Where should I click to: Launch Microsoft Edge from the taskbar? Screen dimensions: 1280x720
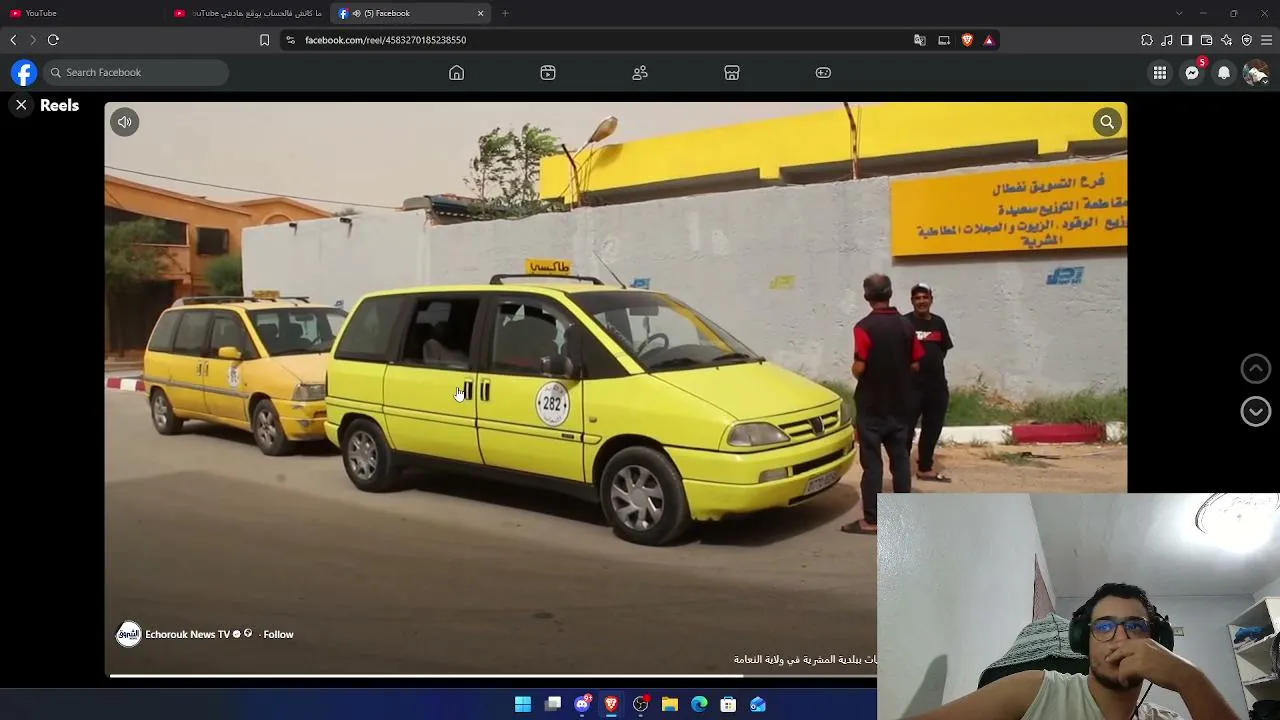(699, 705)
